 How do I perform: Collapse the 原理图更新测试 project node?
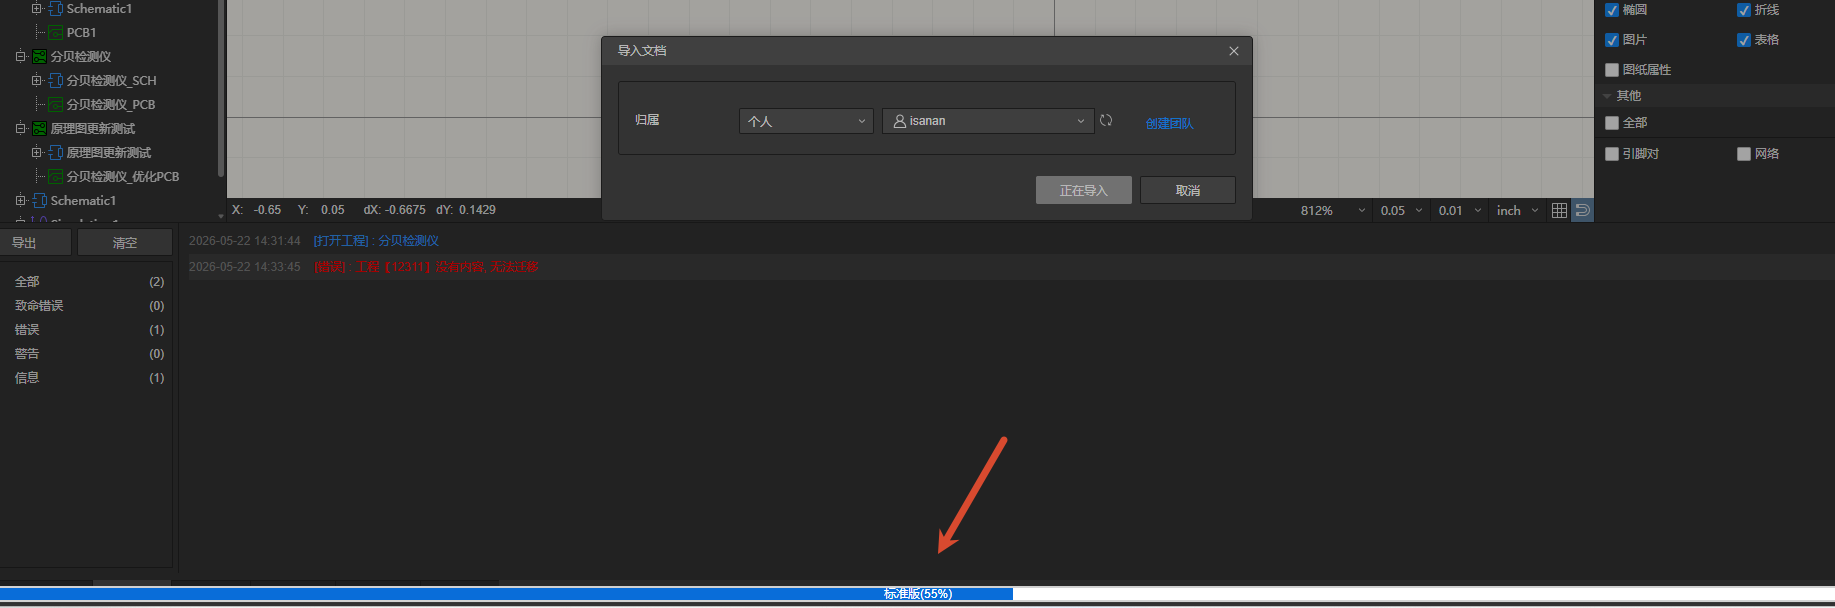[21, 129]
